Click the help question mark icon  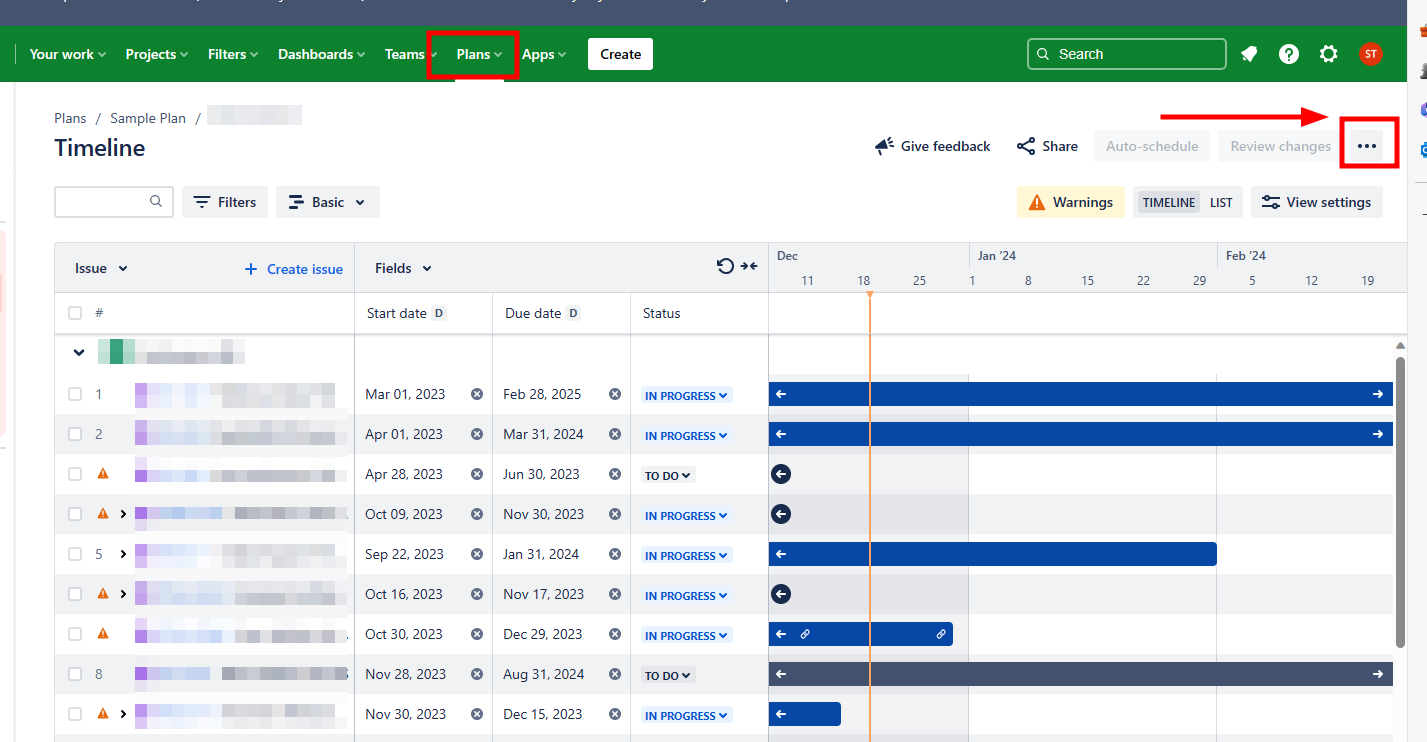click(1289, 54)
